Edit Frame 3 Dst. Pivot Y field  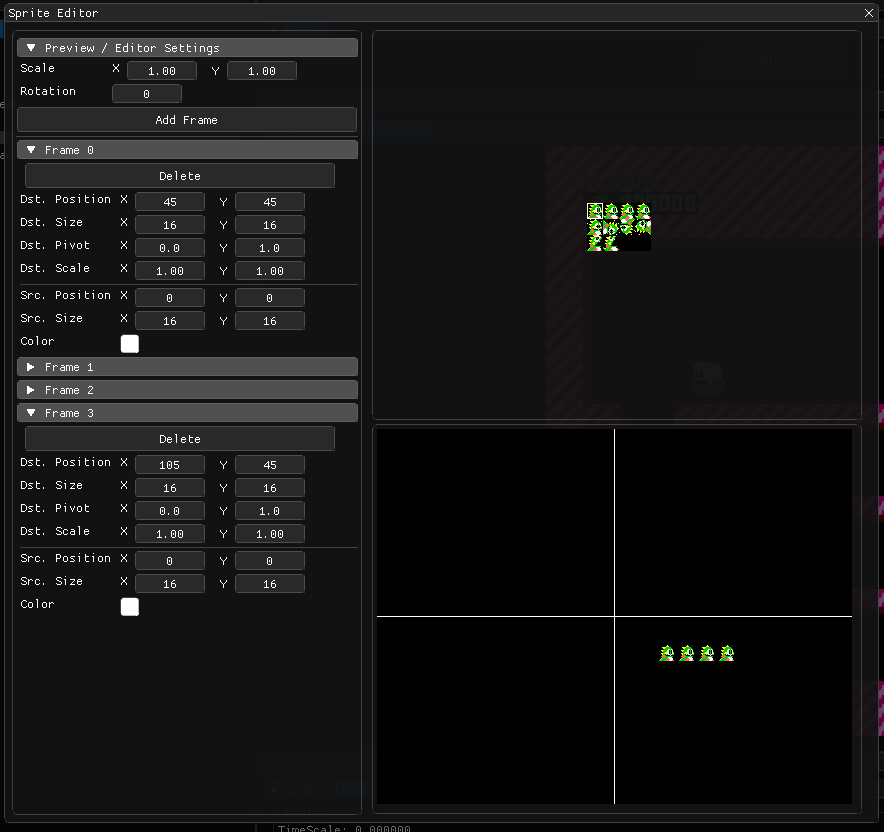269,511
